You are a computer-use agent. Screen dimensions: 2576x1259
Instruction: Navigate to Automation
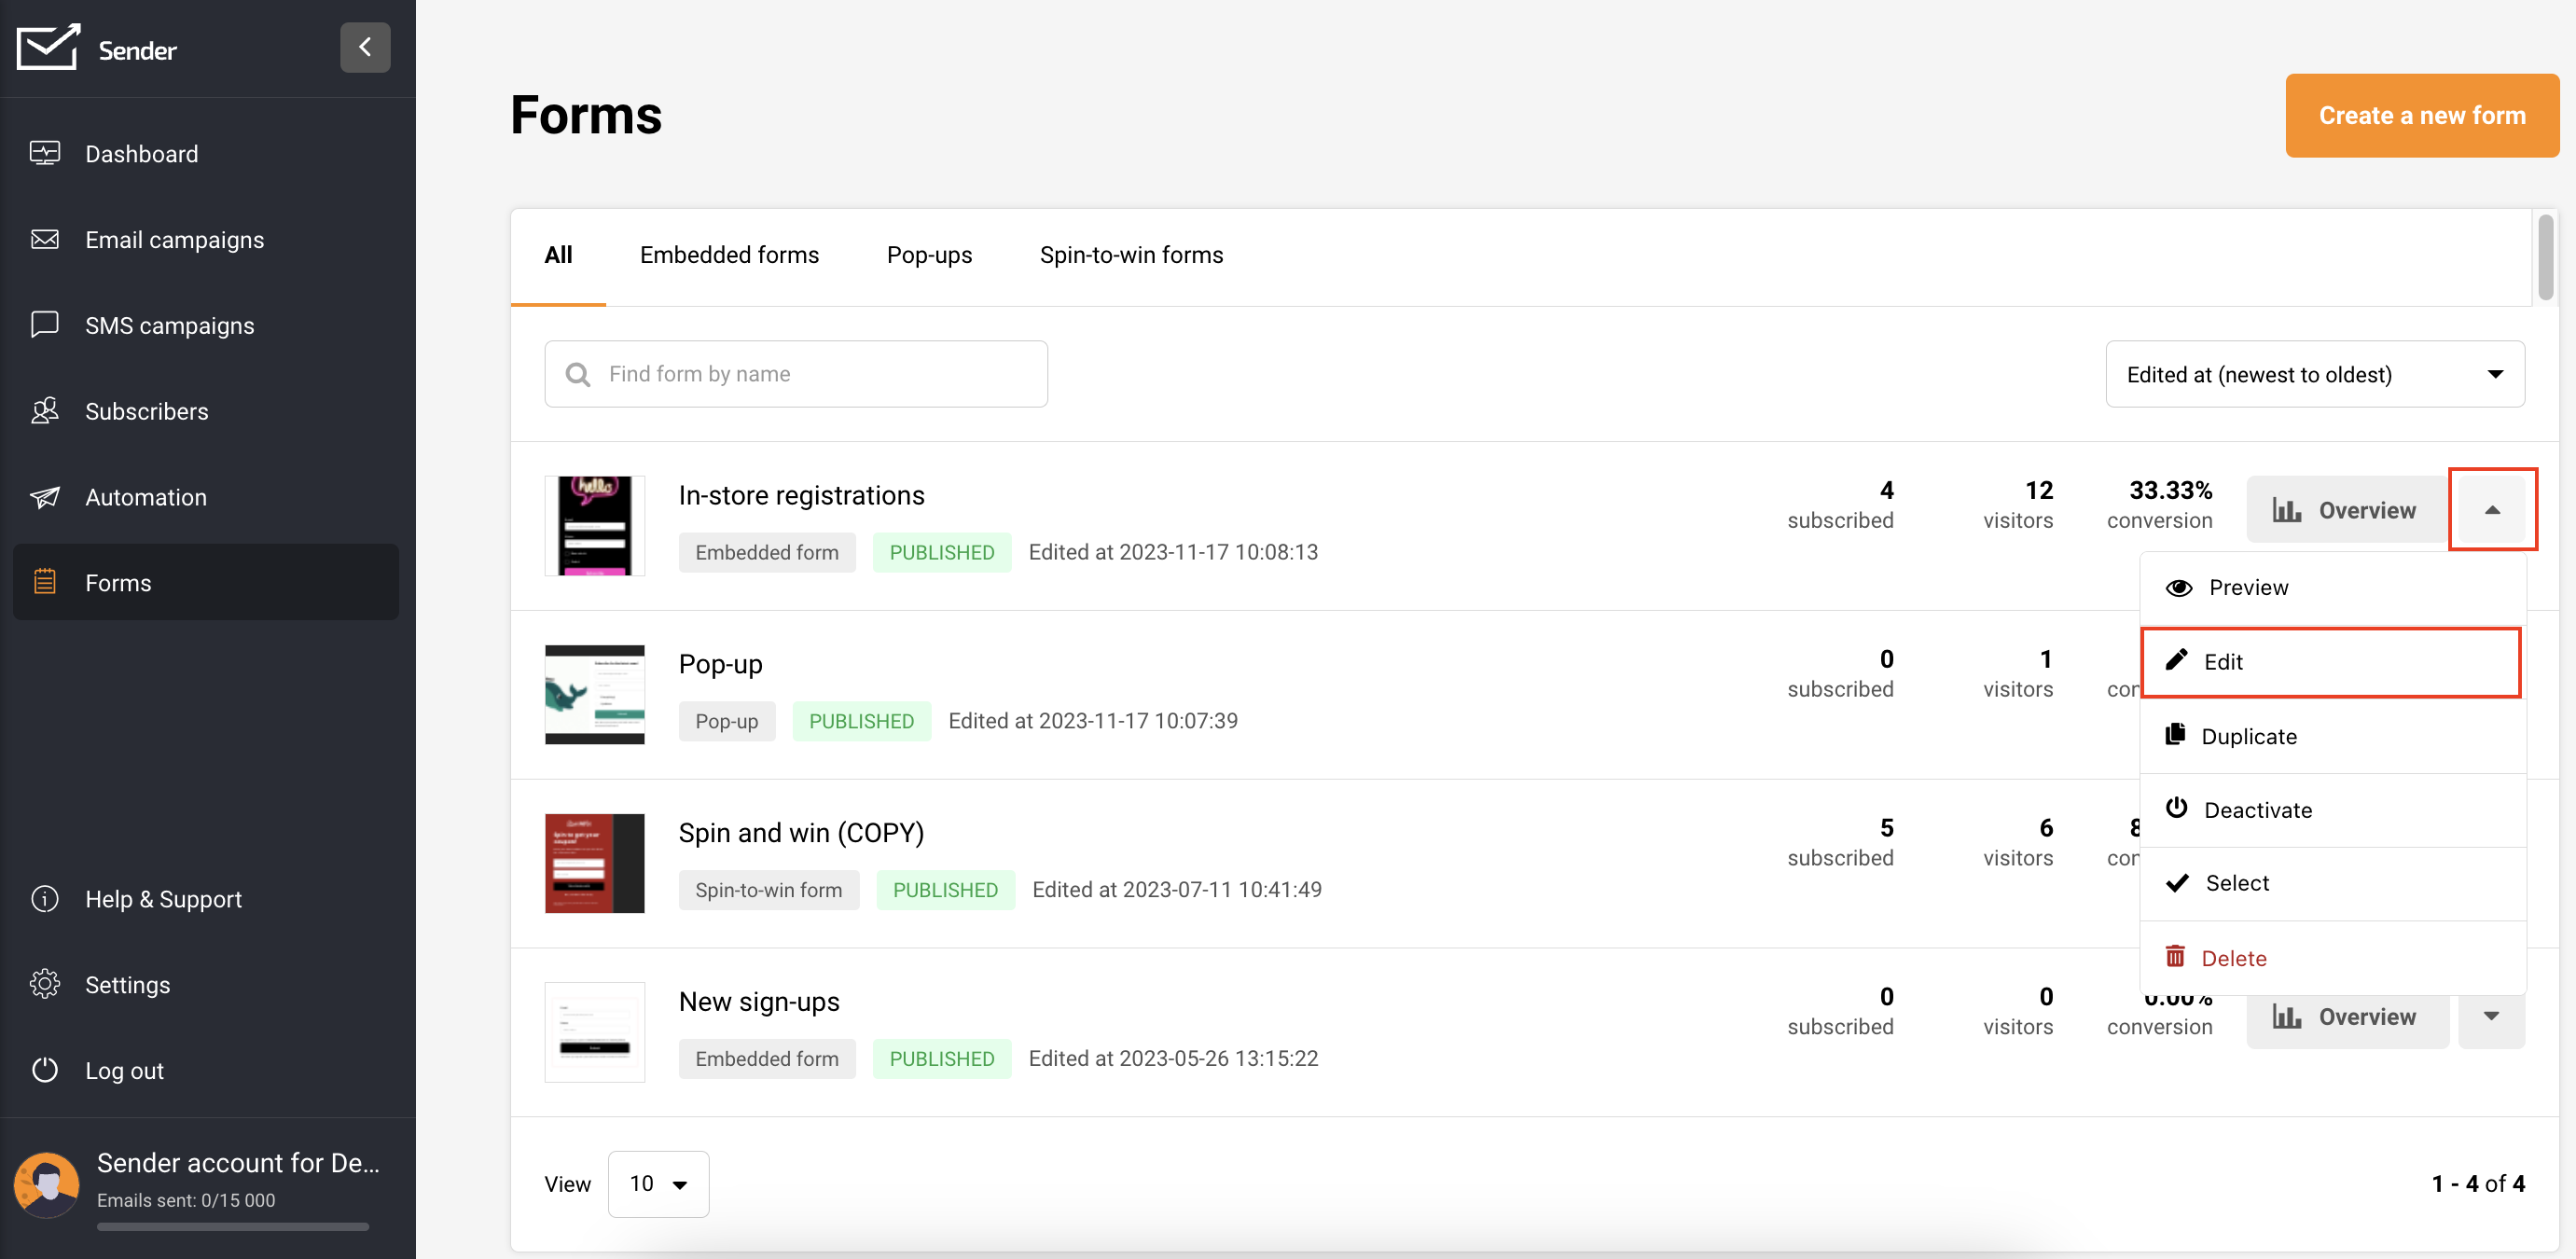click(145, 497)
